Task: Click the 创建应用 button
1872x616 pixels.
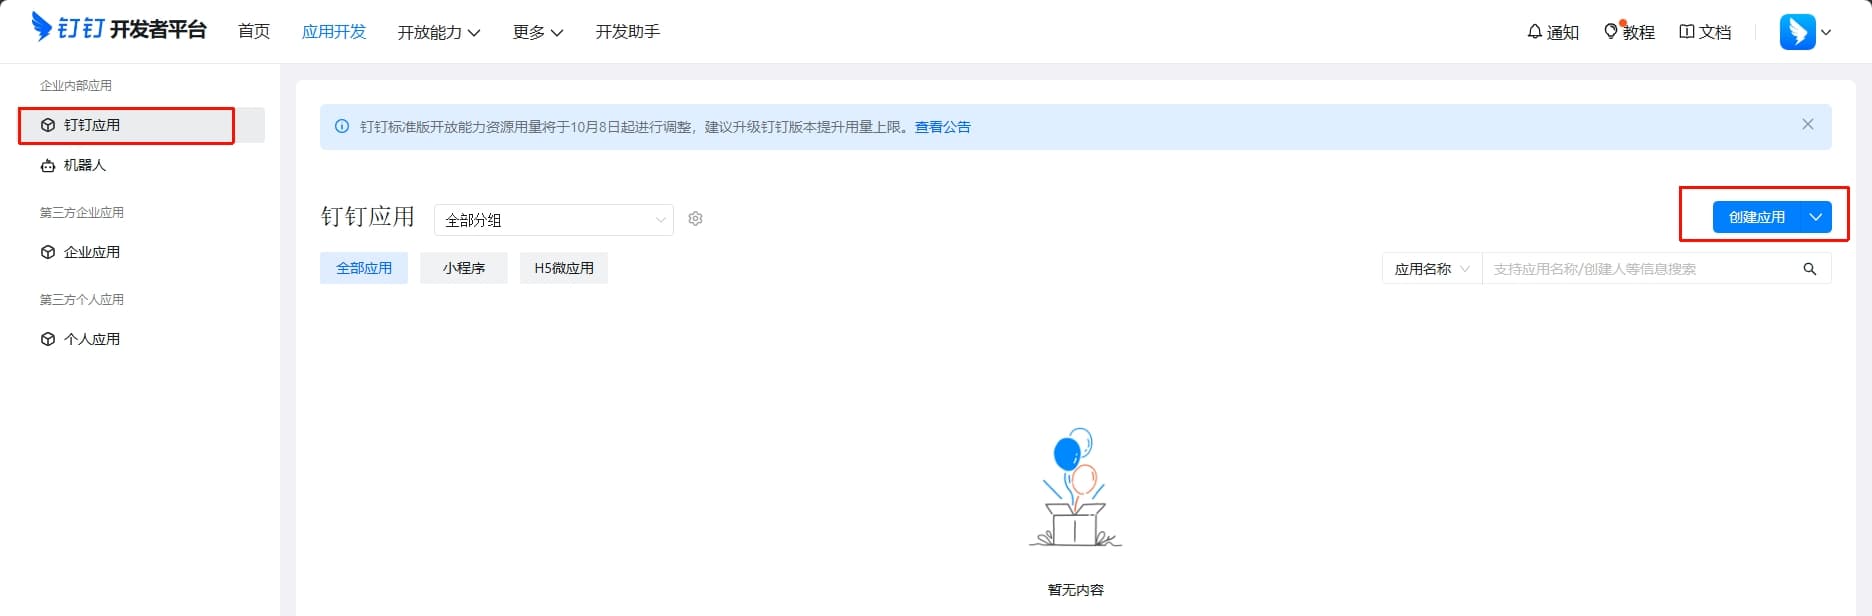Action: [x=1757, y=217]
